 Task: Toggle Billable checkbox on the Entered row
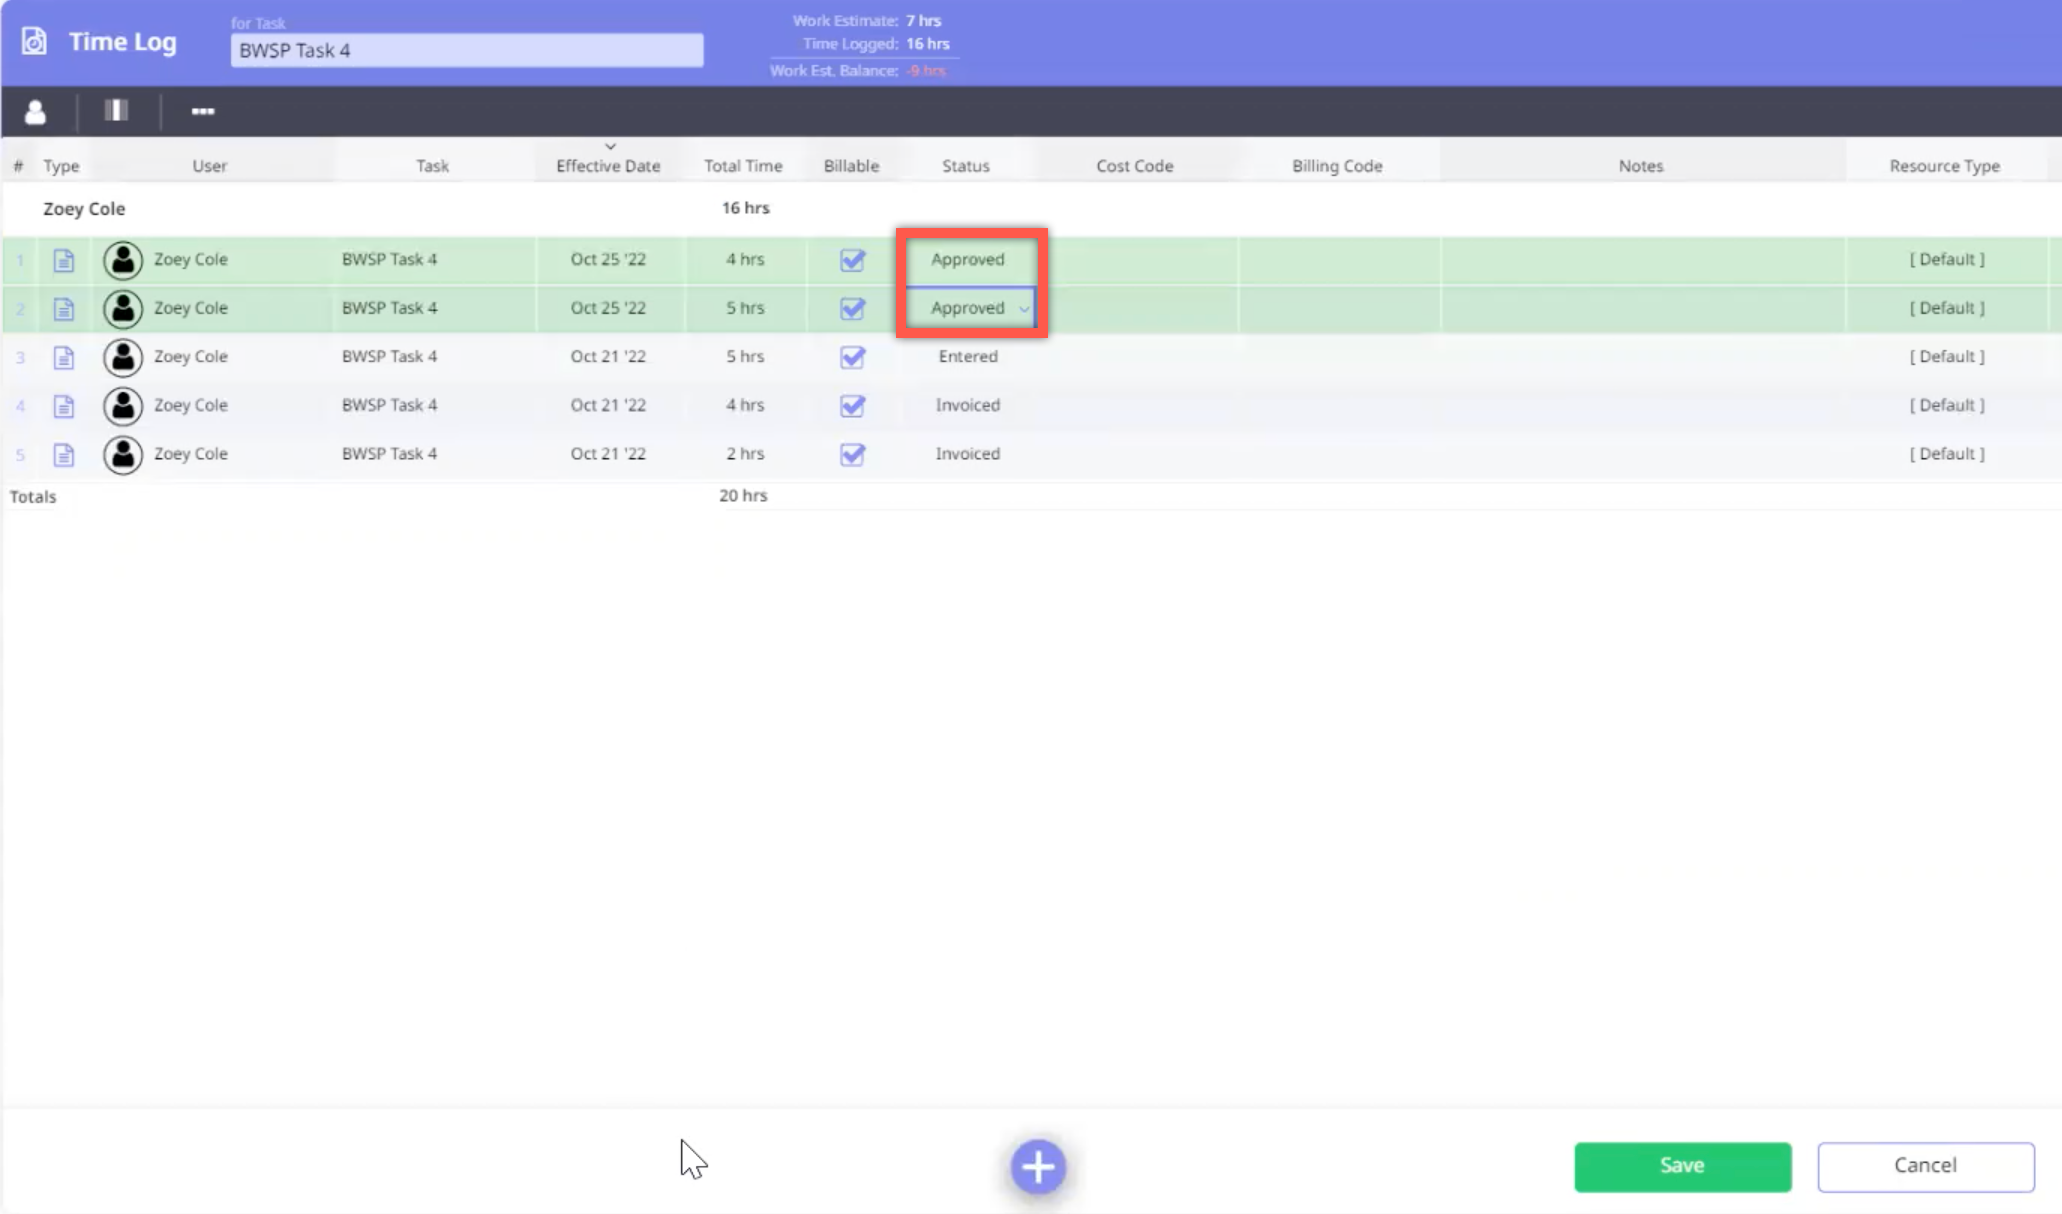(x=852, y=357)
